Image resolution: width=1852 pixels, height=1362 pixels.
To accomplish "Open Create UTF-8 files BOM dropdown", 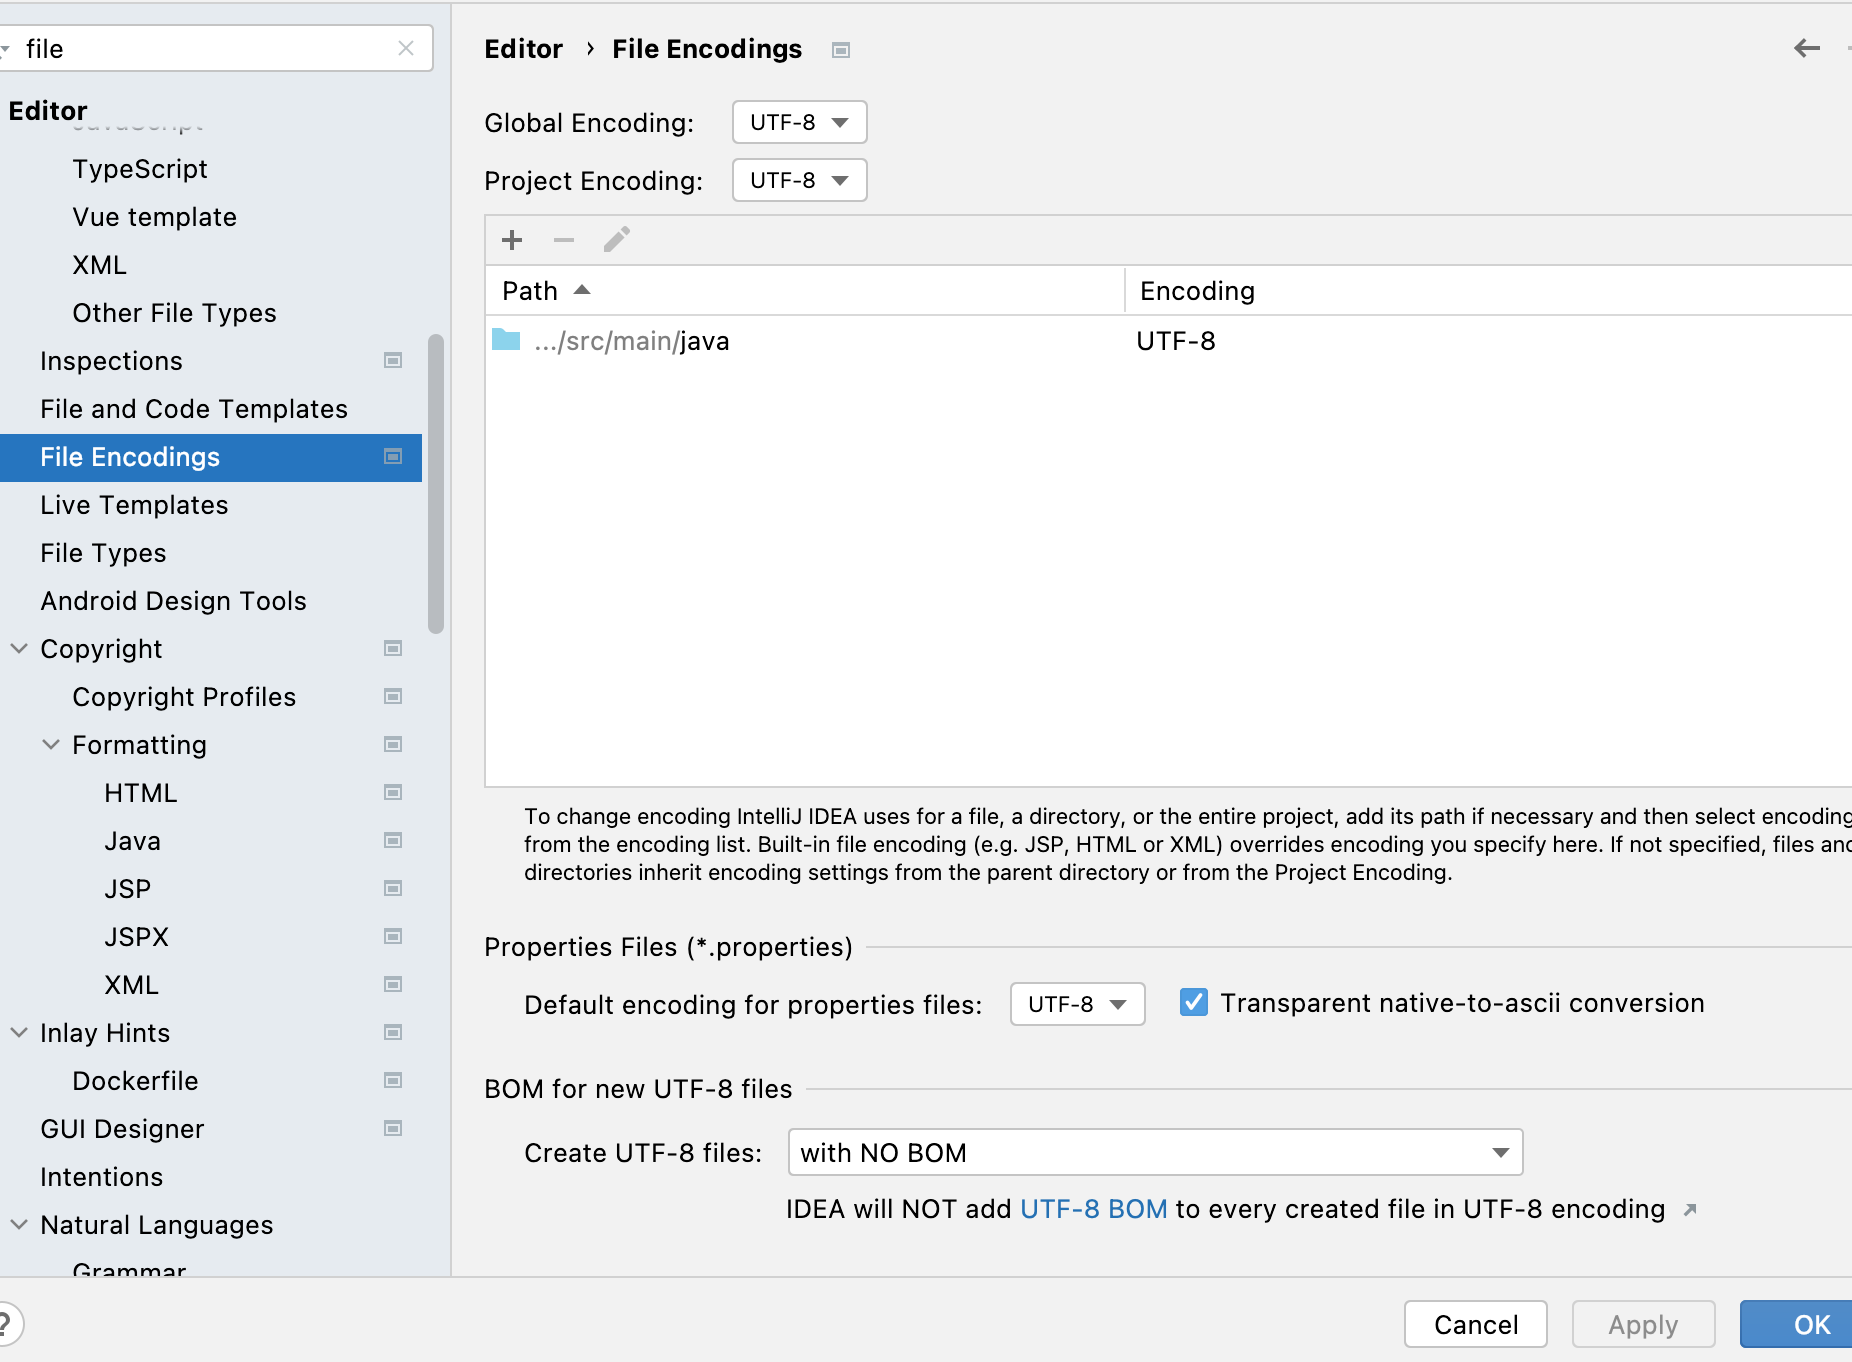I will click(1155, 1152).
